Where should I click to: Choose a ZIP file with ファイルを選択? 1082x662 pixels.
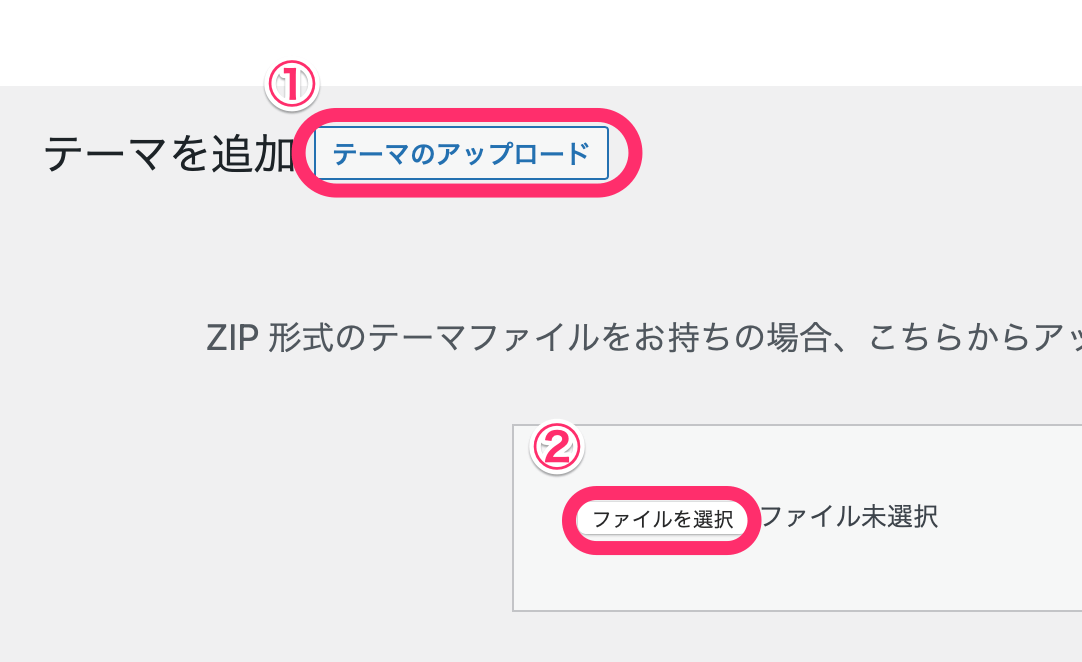pyautogui.click(x=662, y=519)
